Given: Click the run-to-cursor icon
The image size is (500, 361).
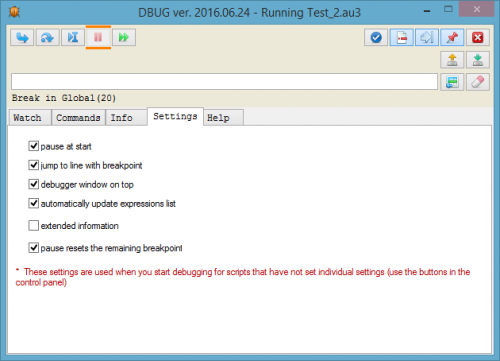Looking at the screenshot, I should click(73, 37).
